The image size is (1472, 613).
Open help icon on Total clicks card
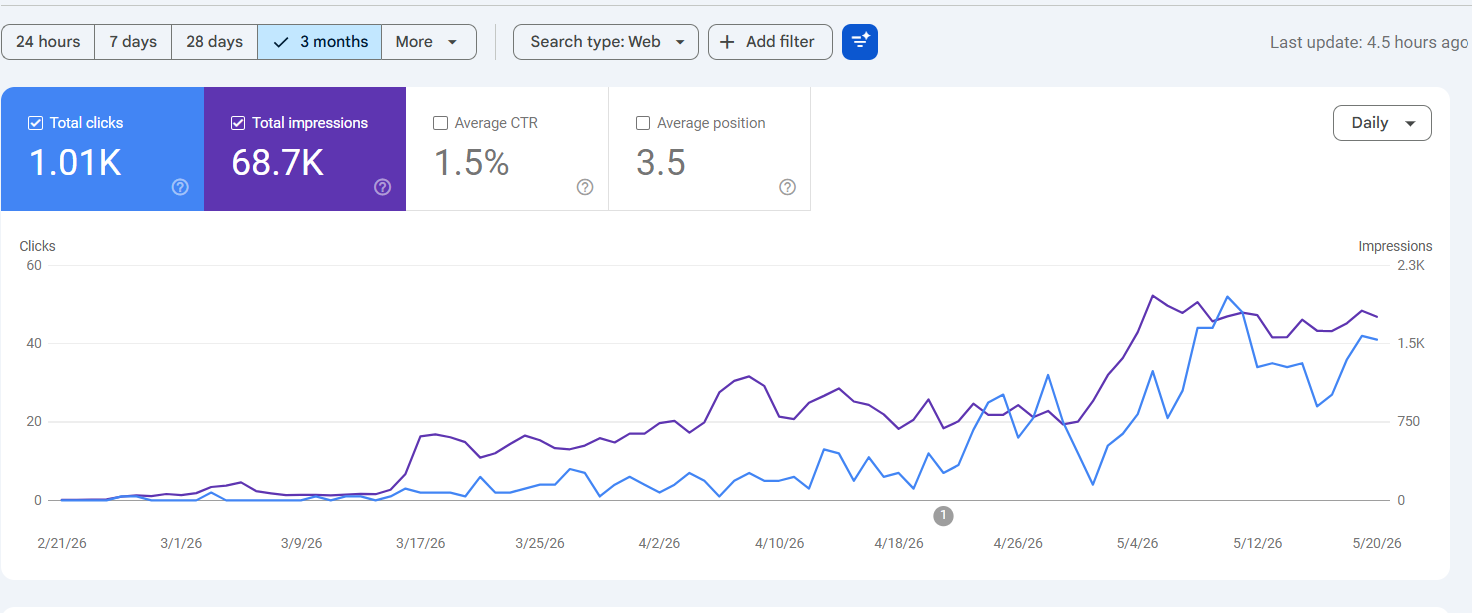pos(180,187)
